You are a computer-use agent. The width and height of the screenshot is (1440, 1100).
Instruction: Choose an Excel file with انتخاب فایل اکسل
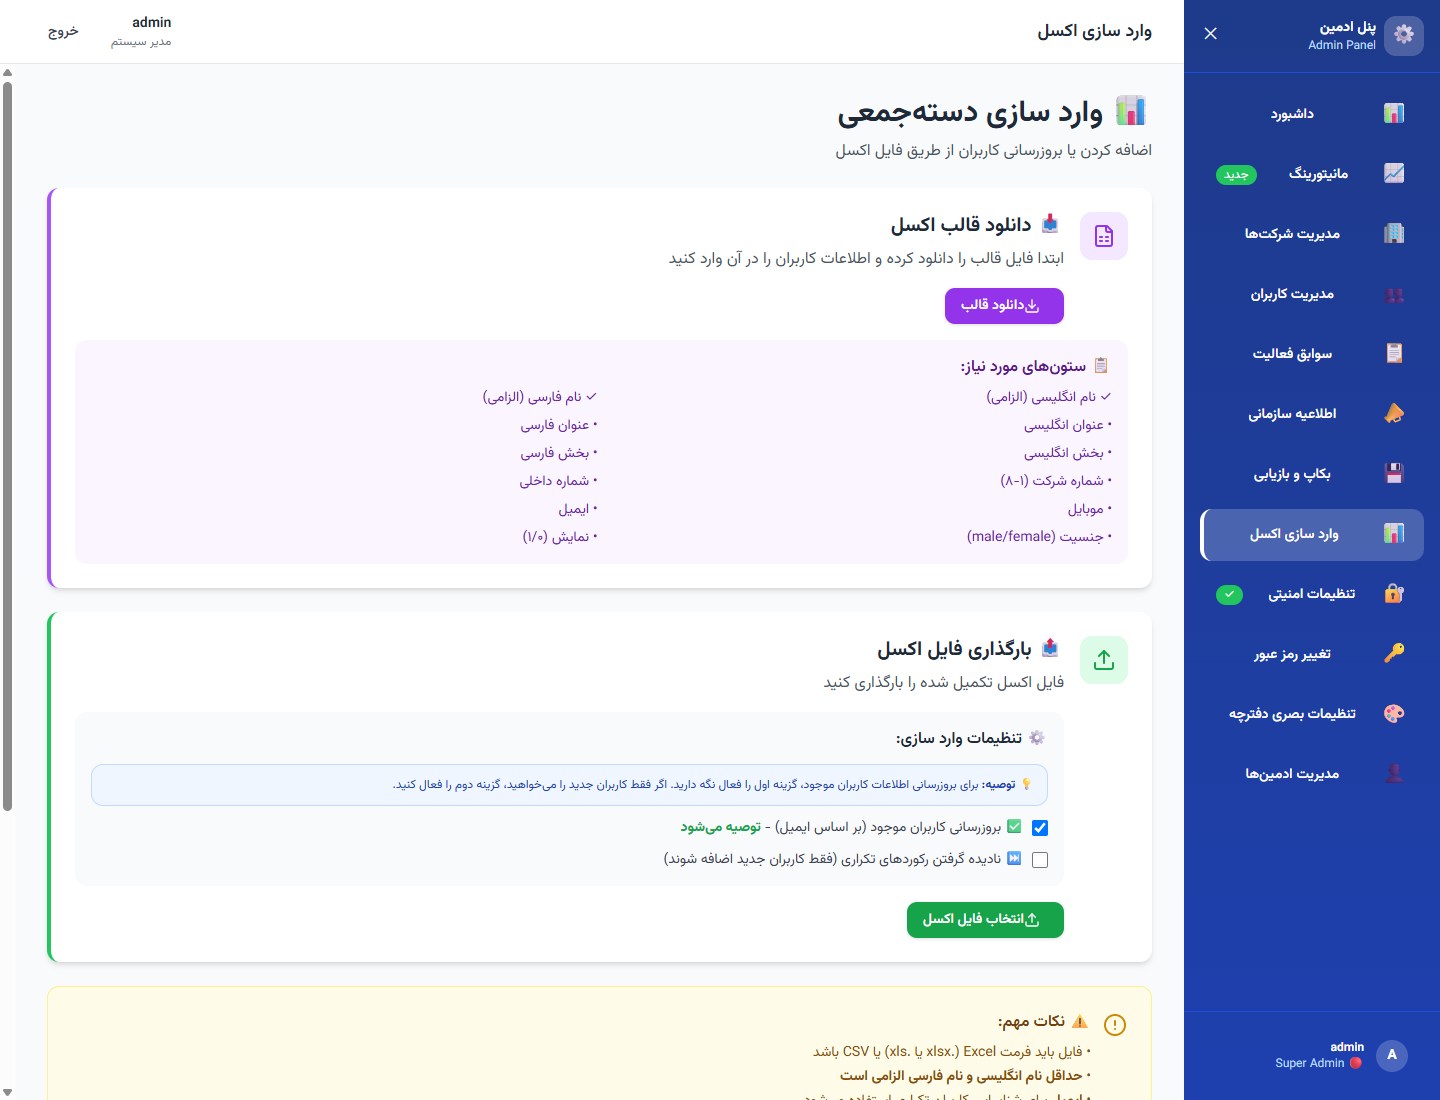coord(985,920)
